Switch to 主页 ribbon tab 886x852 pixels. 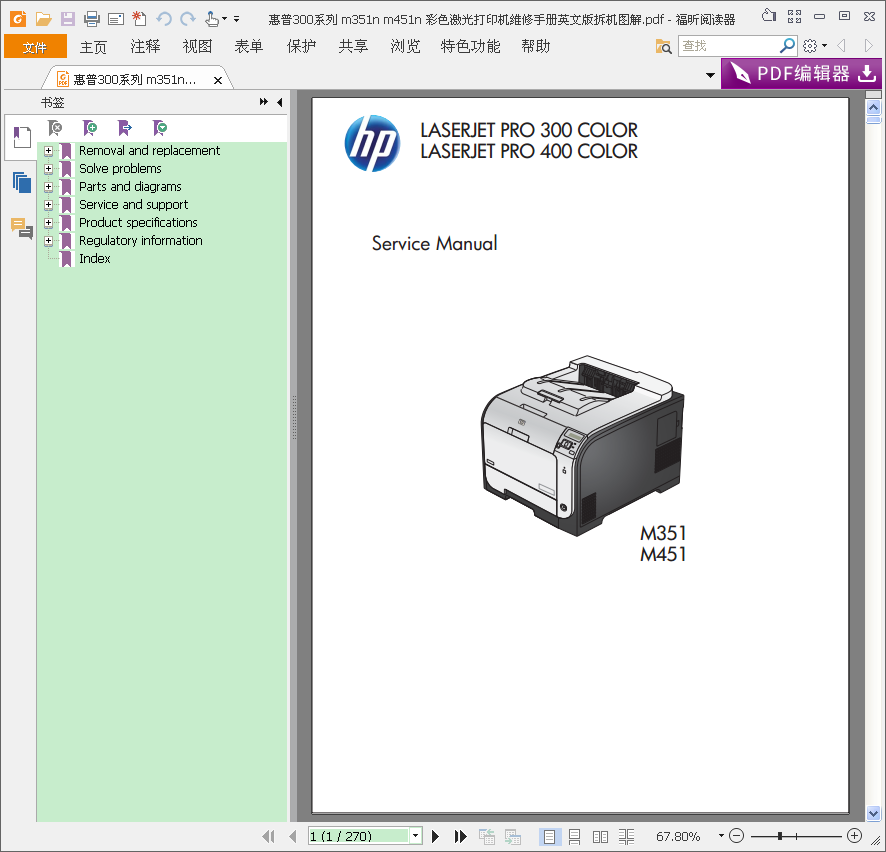[x=93, y=47]
